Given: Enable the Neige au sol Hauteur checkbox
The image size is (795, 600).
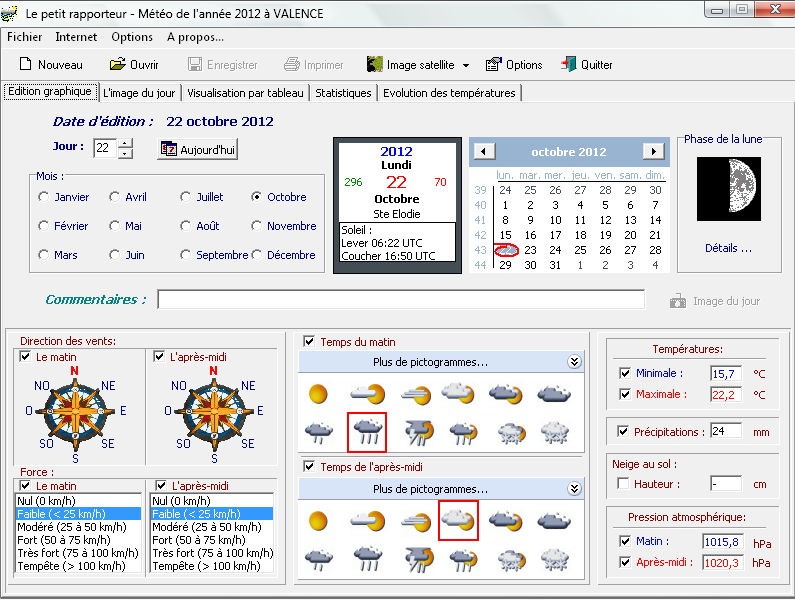Looking at the screenshot, I should [625, 484].
